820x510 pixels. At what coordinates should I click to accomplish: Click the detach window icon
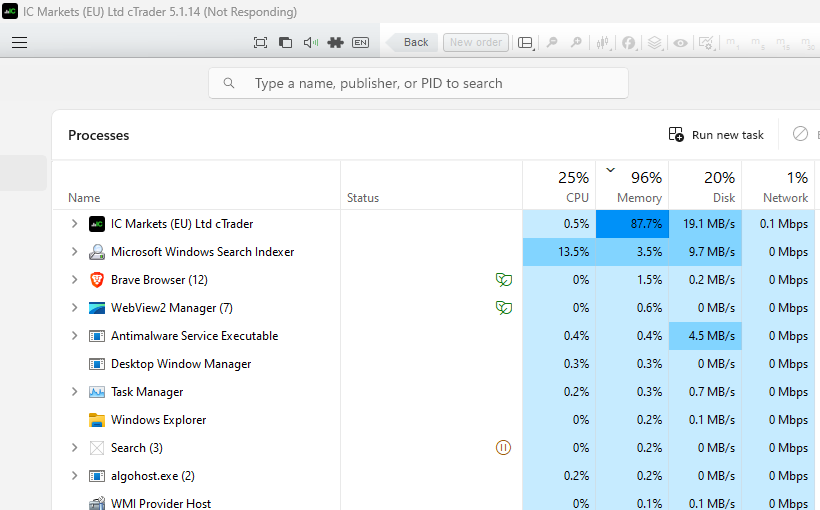[285, 42]
